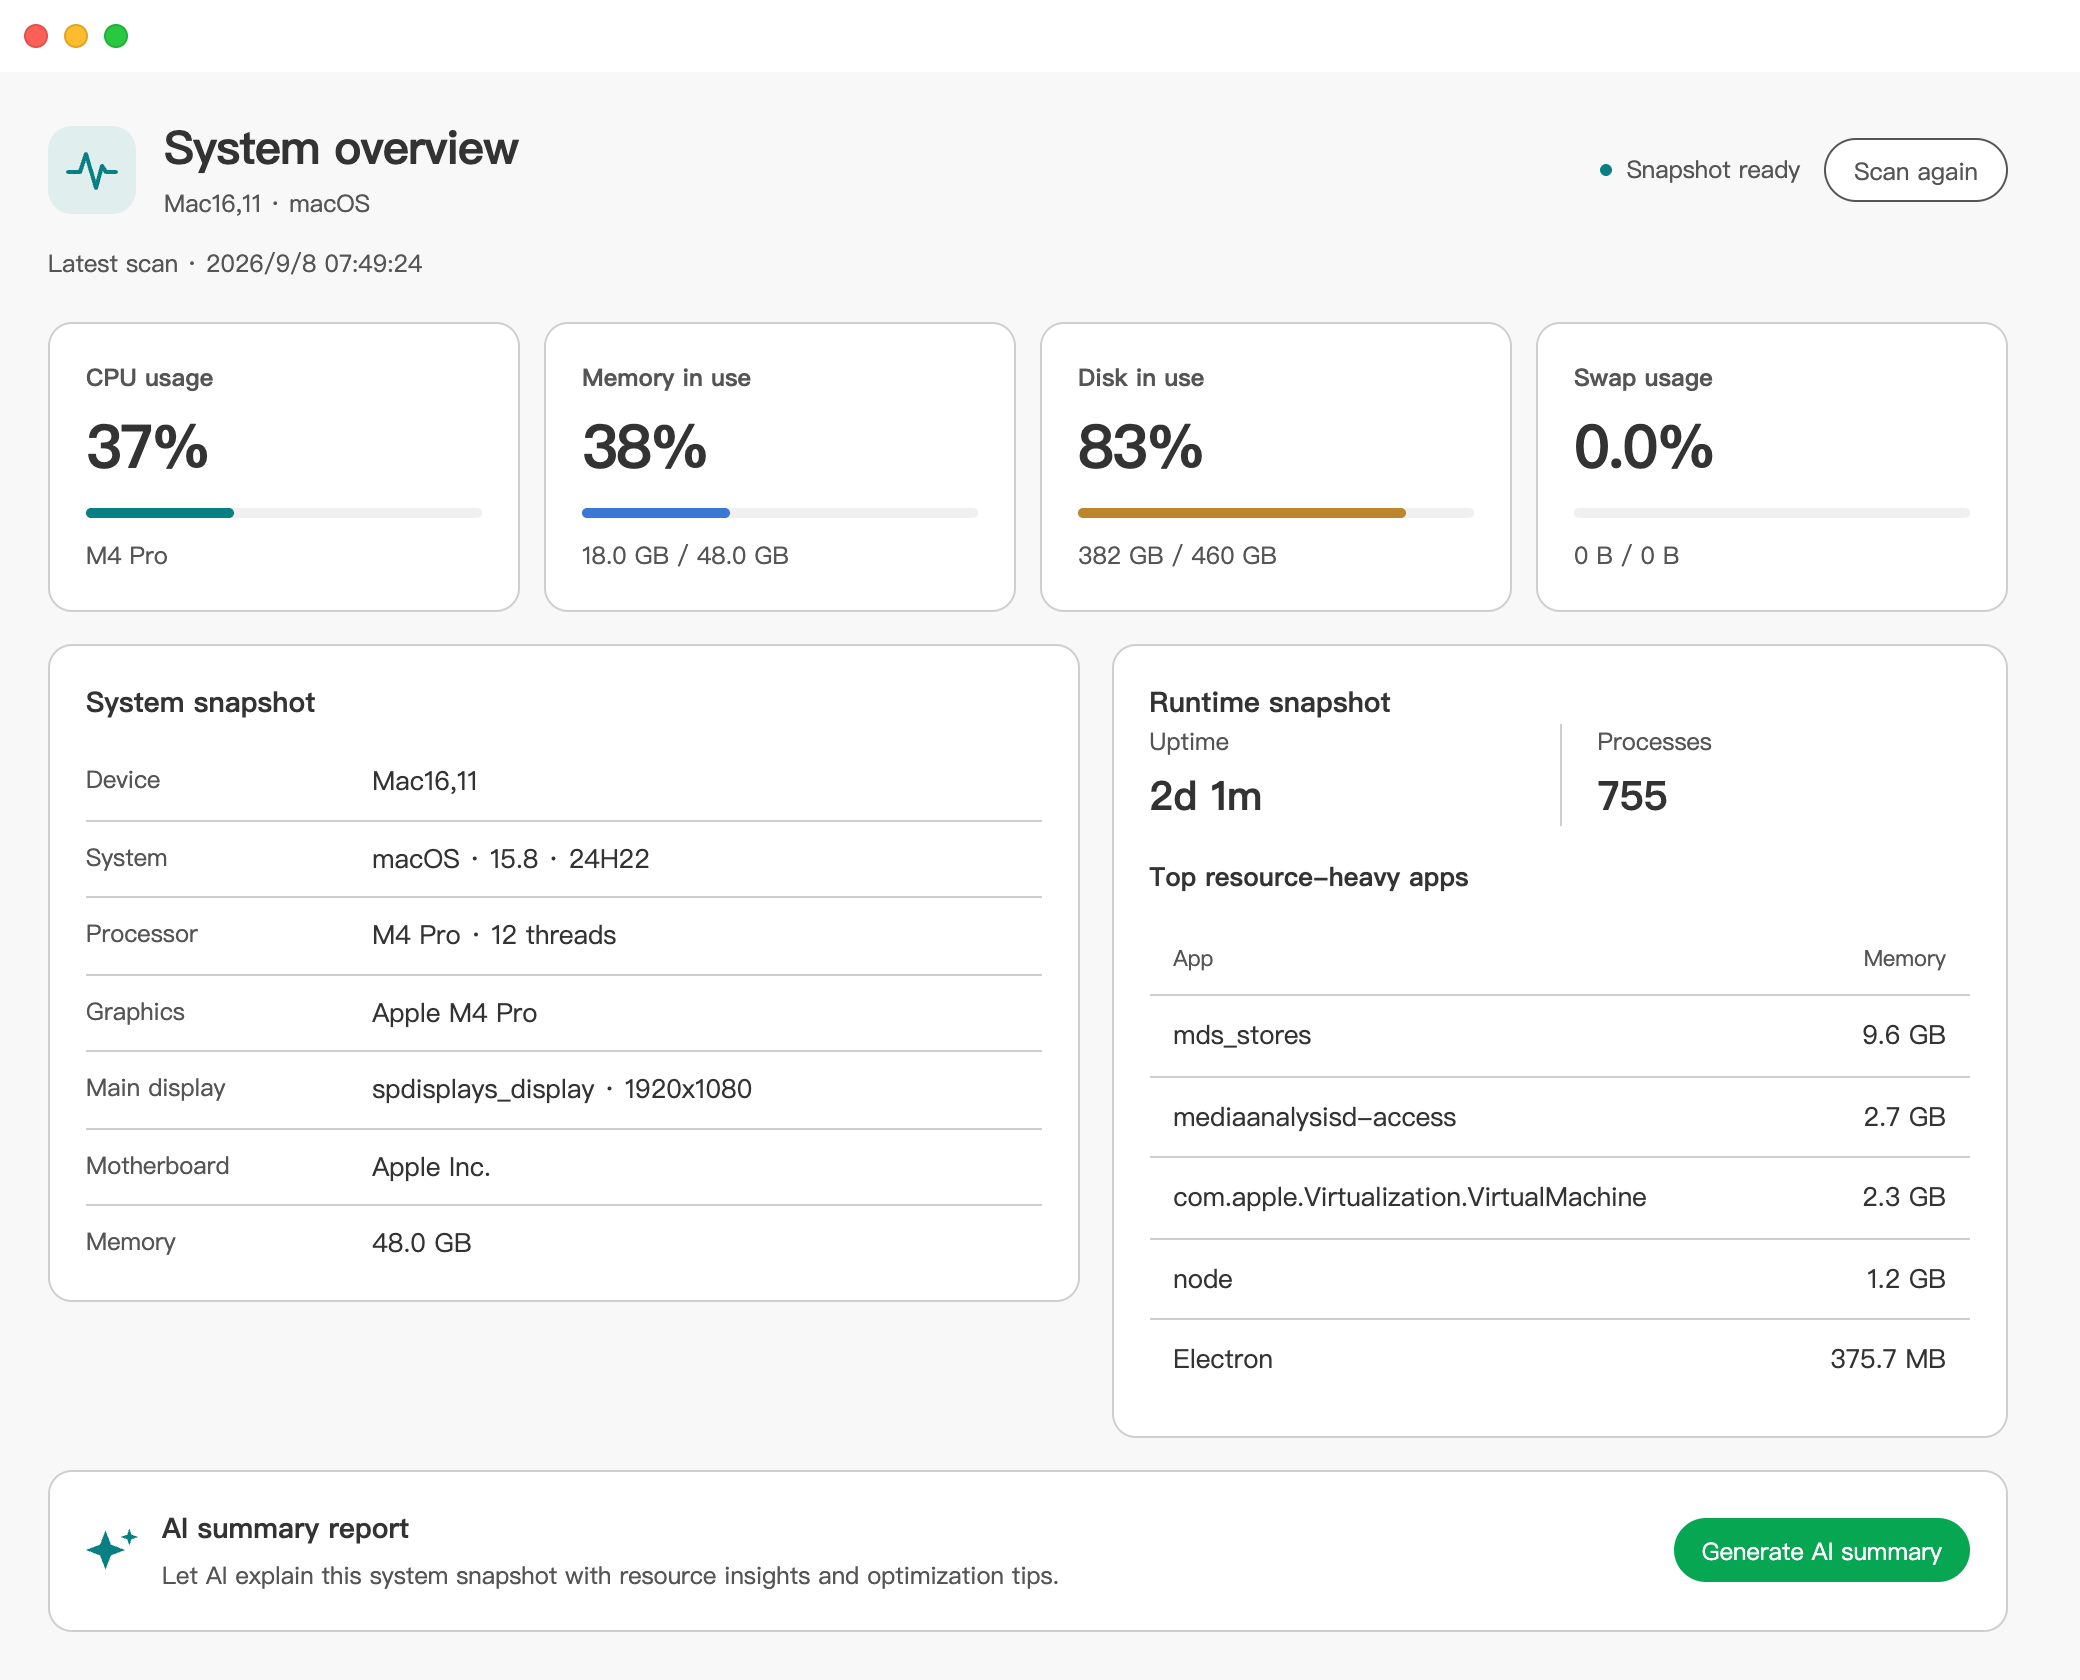Click the AI summary report title

click(x=285, y=1529)
